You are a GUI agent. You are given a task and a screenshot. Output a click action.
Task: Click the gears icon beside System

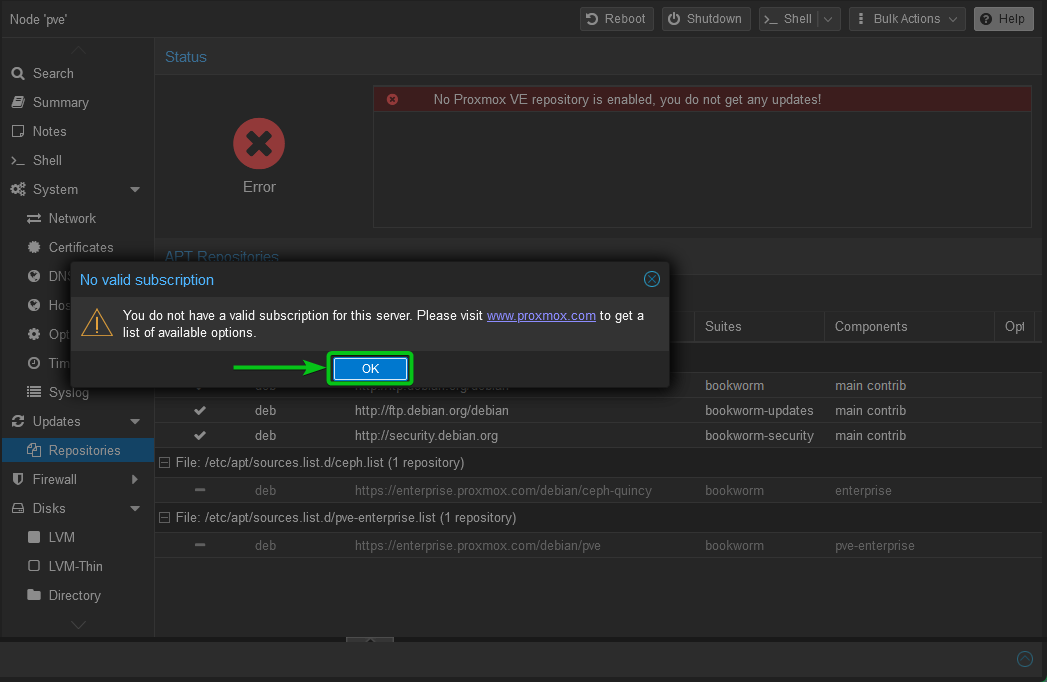click(x=18, y=190)
